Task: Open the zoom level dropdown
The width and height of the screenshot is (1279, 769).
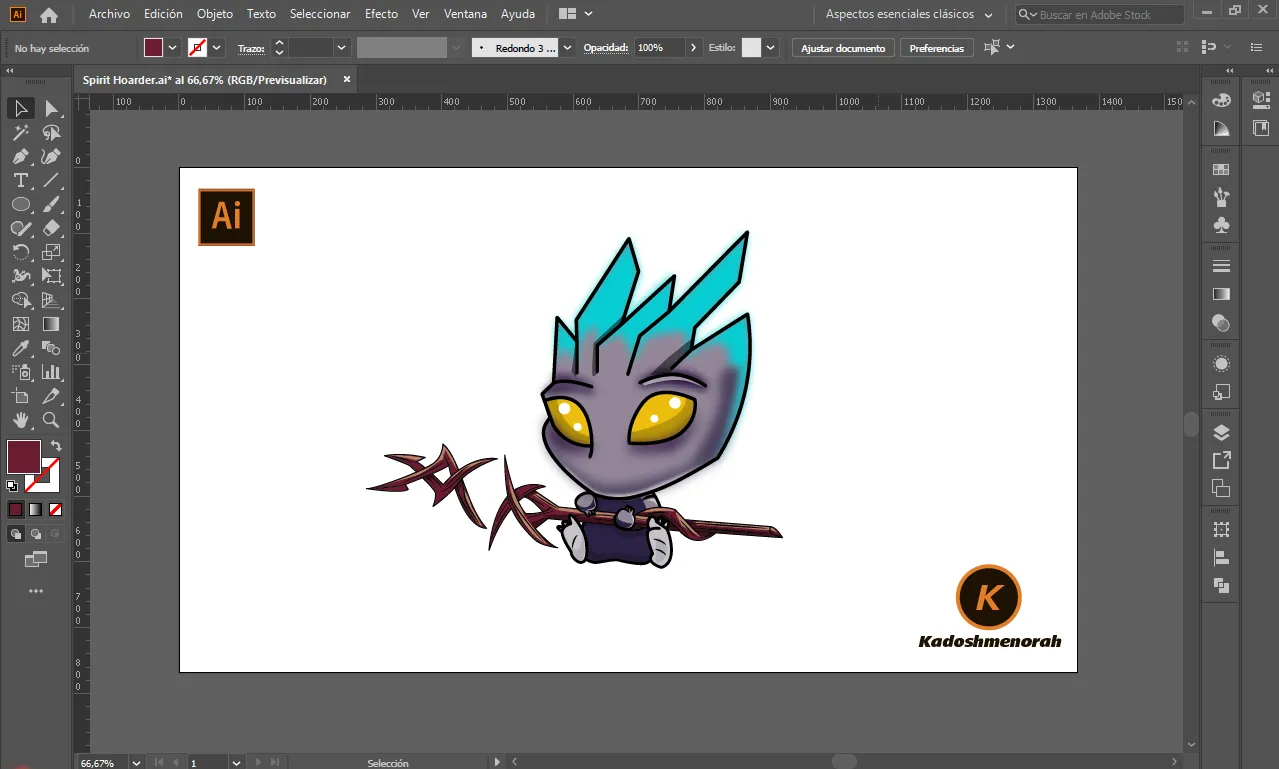Action: click(136, 762)
